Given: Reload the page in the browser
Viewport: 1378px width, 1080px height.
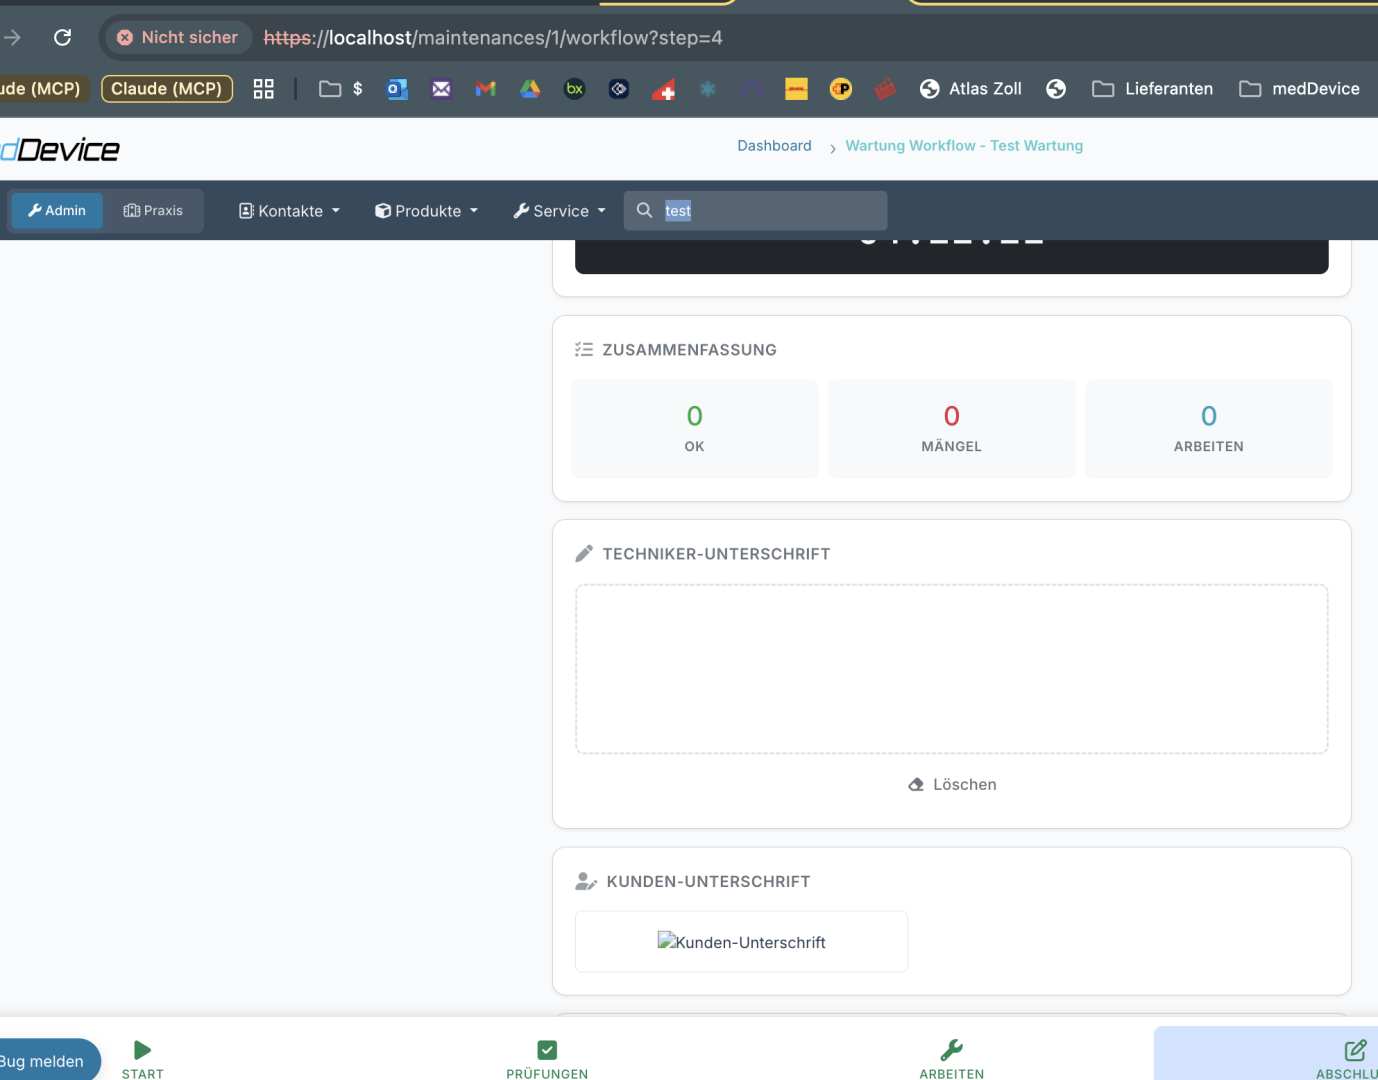Looking at the screenshot, I should [x=62, y=38].
